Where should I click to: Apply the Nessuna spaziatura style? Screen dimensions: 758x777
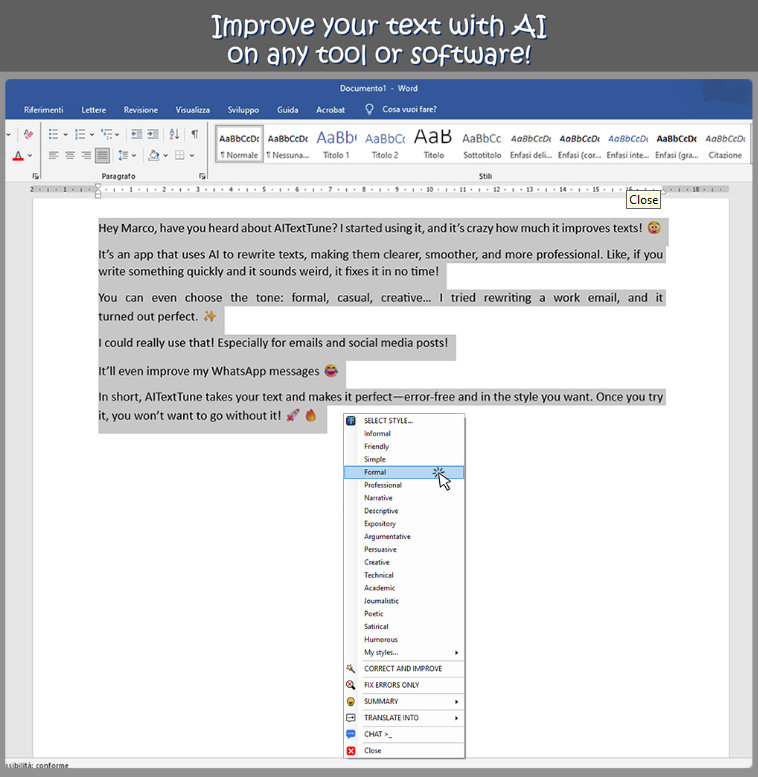point(288,144)
